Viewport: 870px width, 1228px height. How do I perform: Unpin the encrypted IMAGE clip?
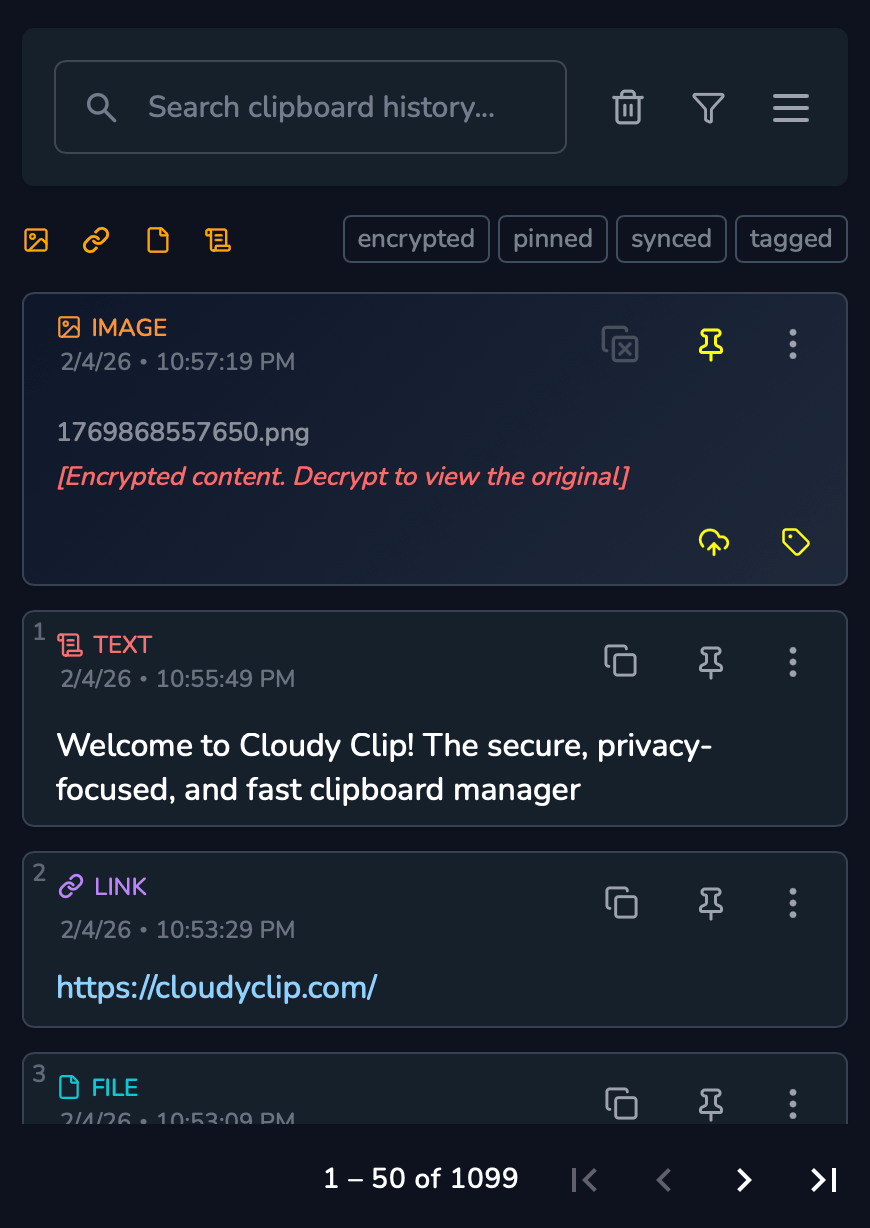pos(711,344)
